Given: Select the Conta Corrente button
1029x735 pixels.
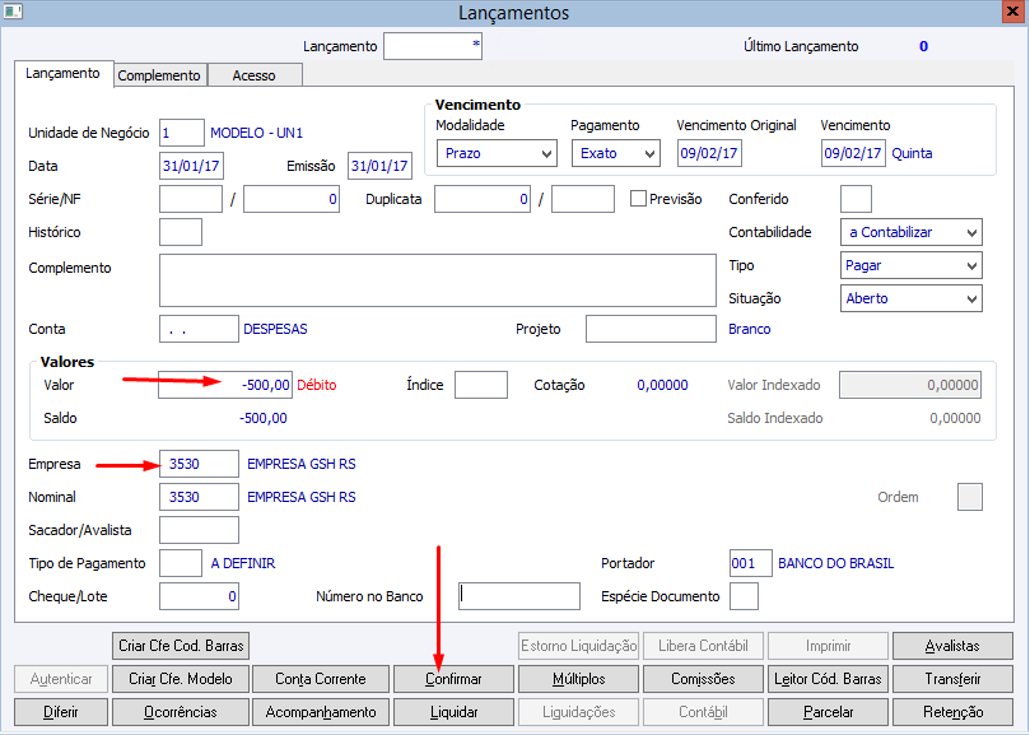Looking at the screenshot, I should pos(320,679).
